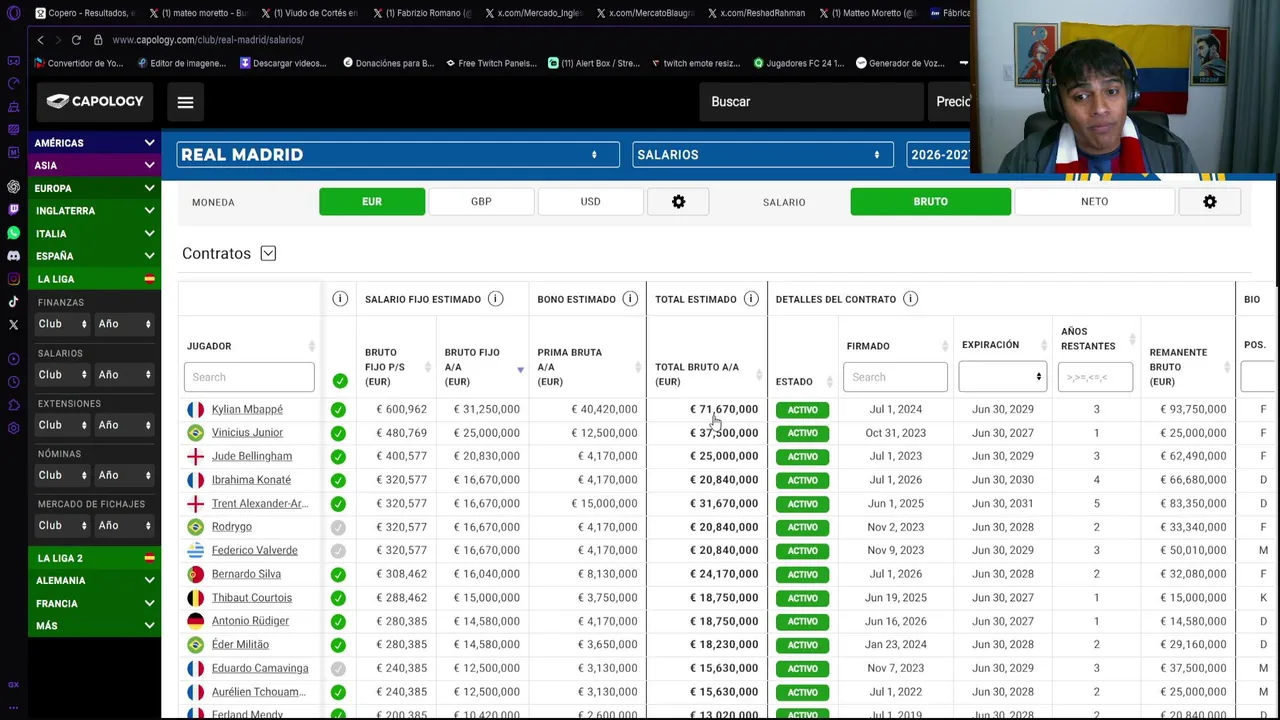Expand the Europa region menu
This screenshot has width=1280, height=720.
(94, 188)
